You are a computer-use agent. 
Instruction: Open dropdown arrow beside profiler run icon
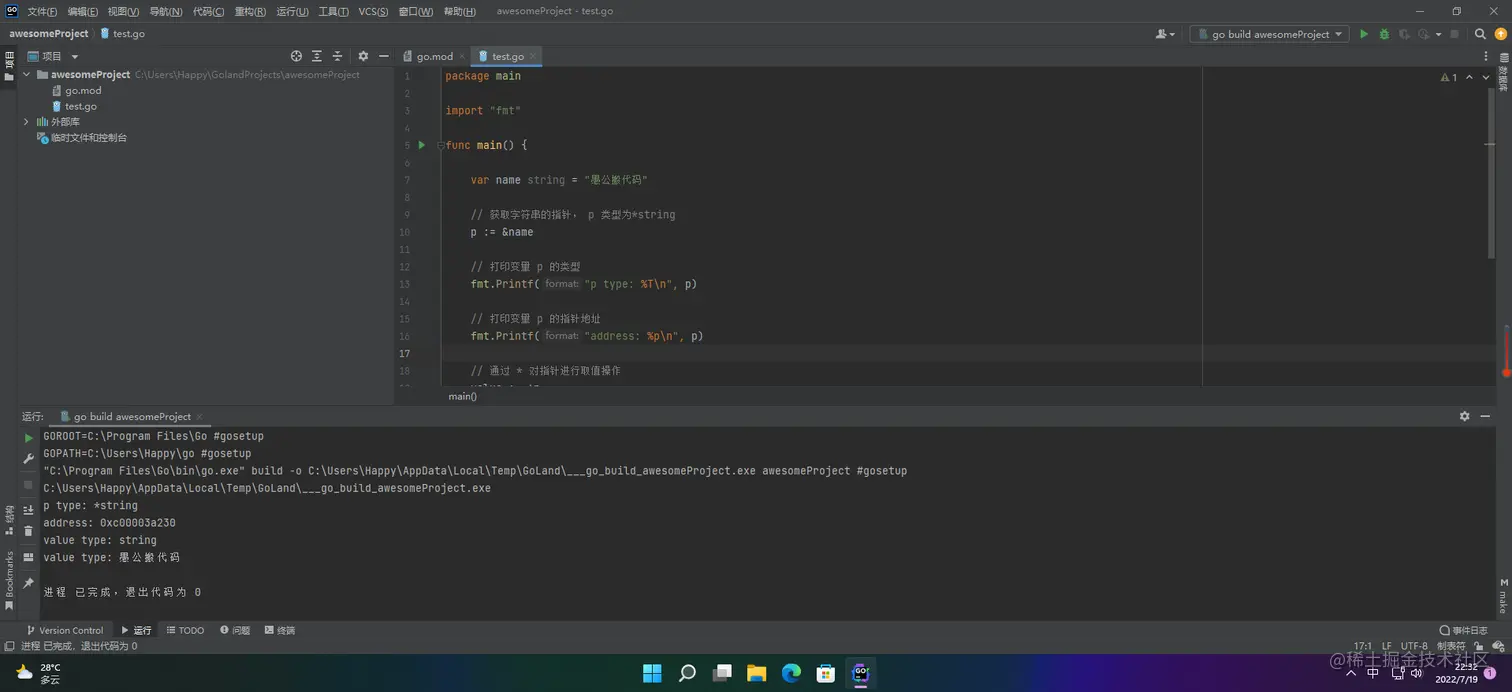click(x=1437, y=34)
